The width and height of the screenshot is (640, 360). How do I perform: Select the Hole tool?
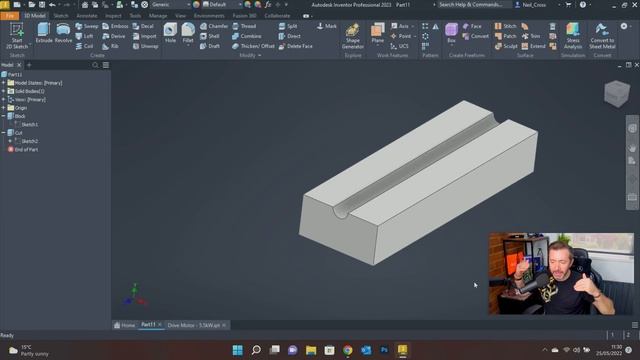tap(170, 33)
